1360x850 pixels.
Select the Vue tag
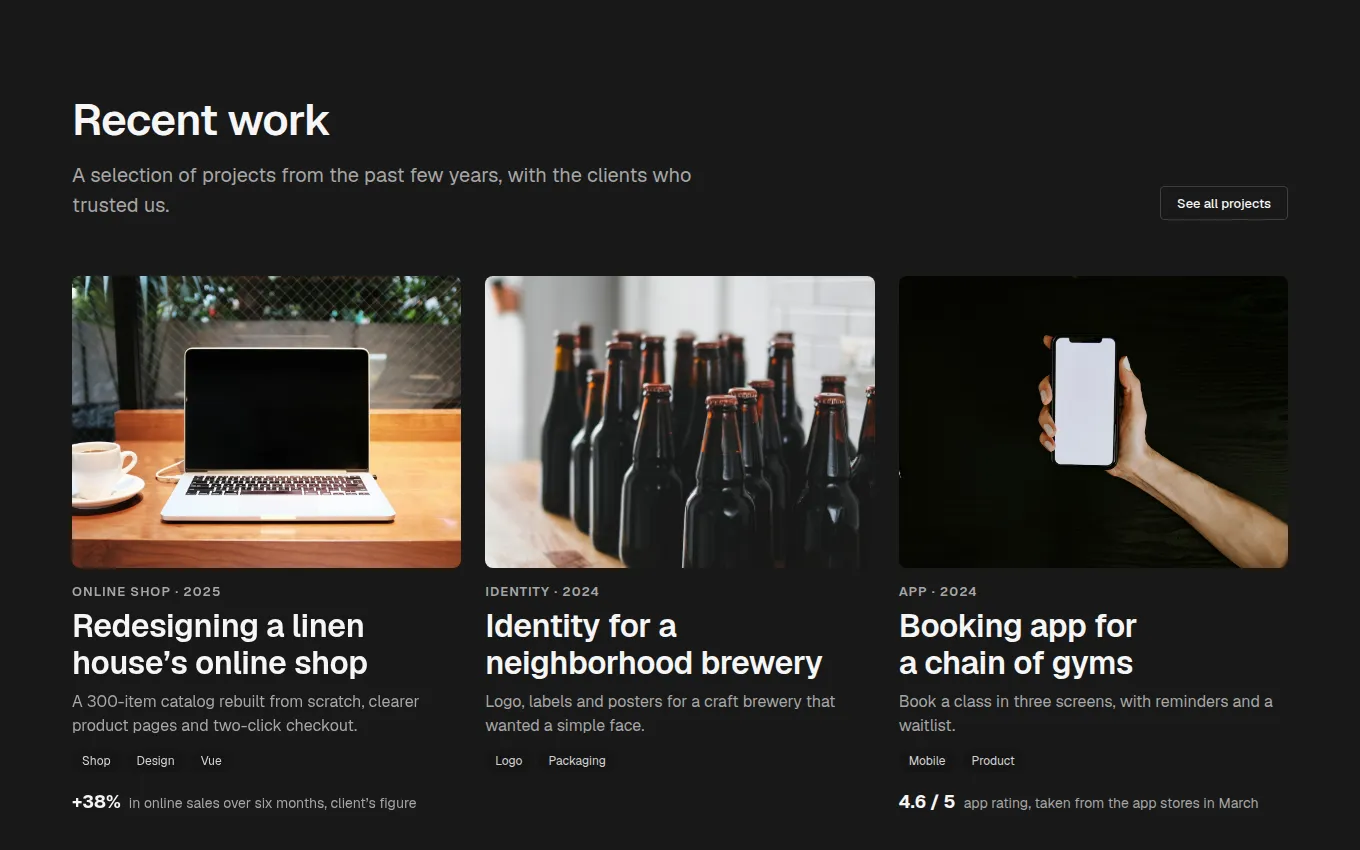point(211,761)
